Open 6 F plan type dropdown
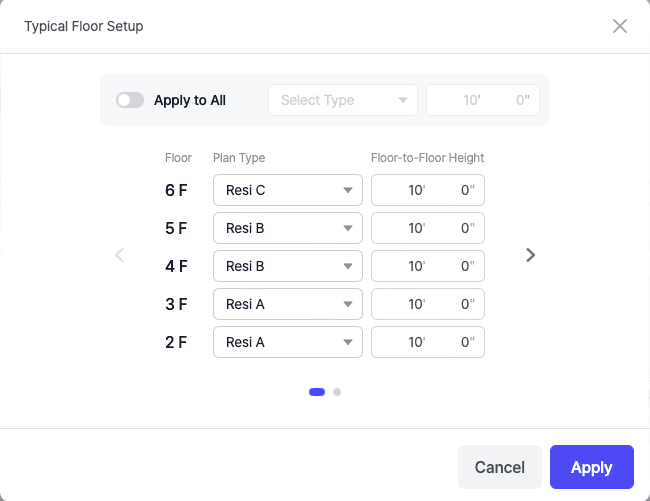Screen dimensions: 650x501 click(288, 190)
